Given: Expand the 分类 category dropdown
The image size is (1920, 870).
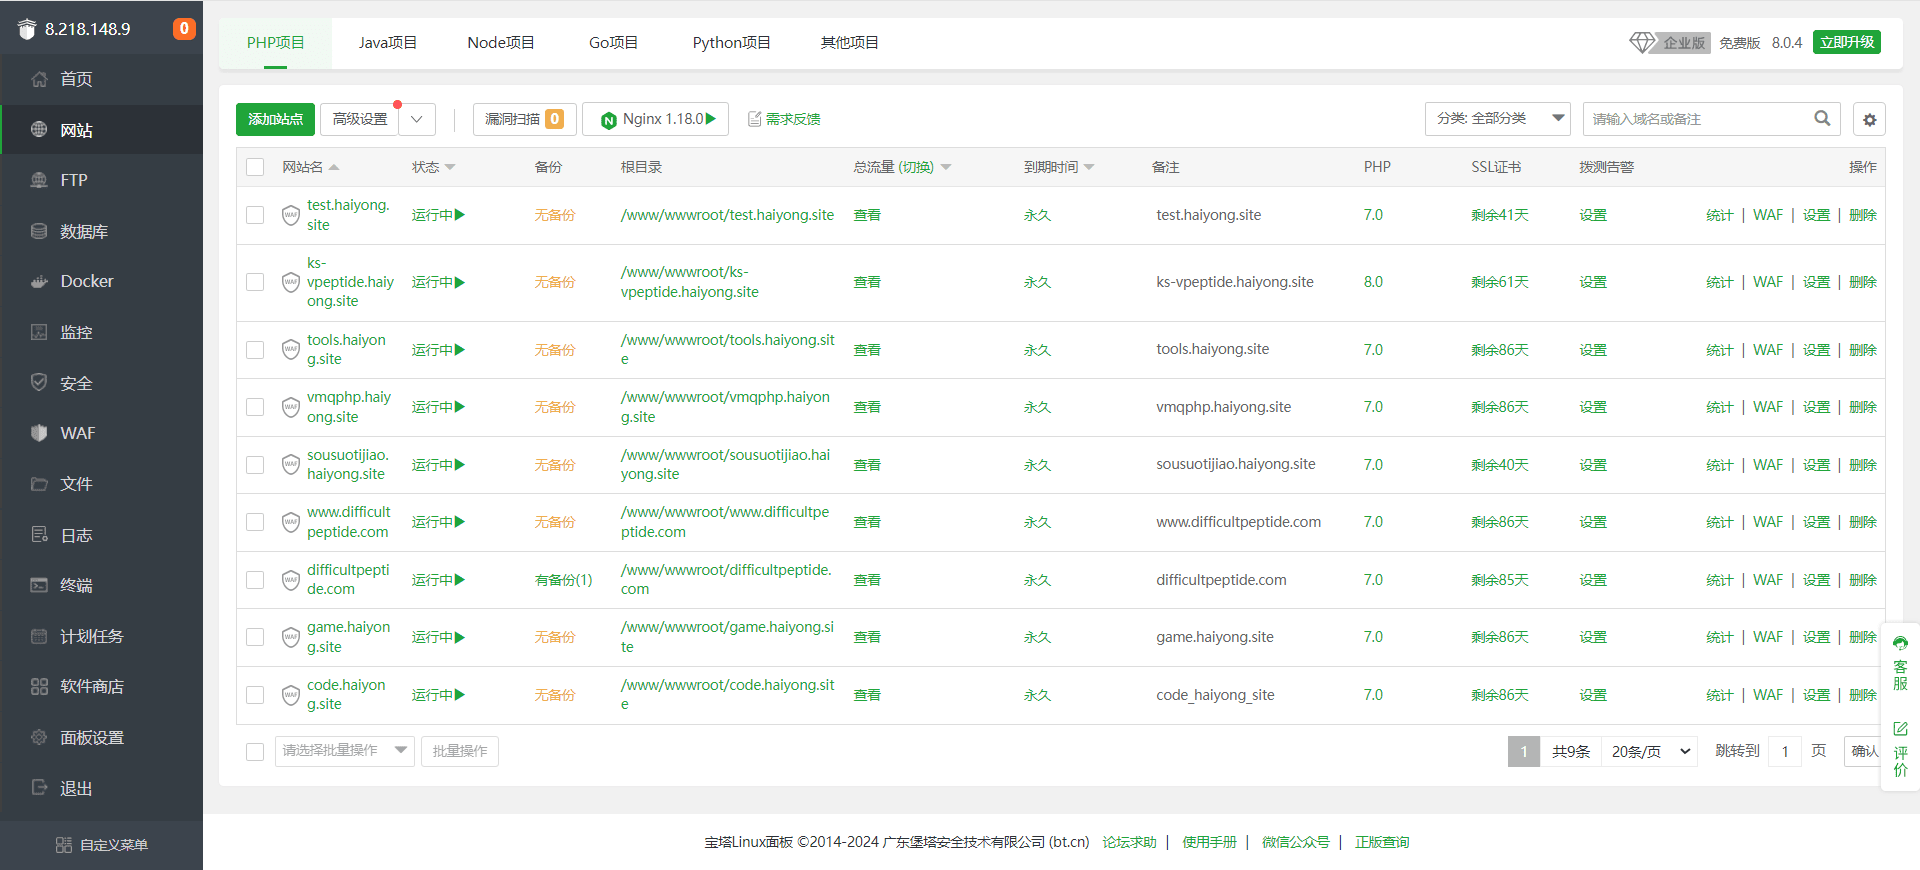Looking at the screenshot, I should coord(1497,118).
